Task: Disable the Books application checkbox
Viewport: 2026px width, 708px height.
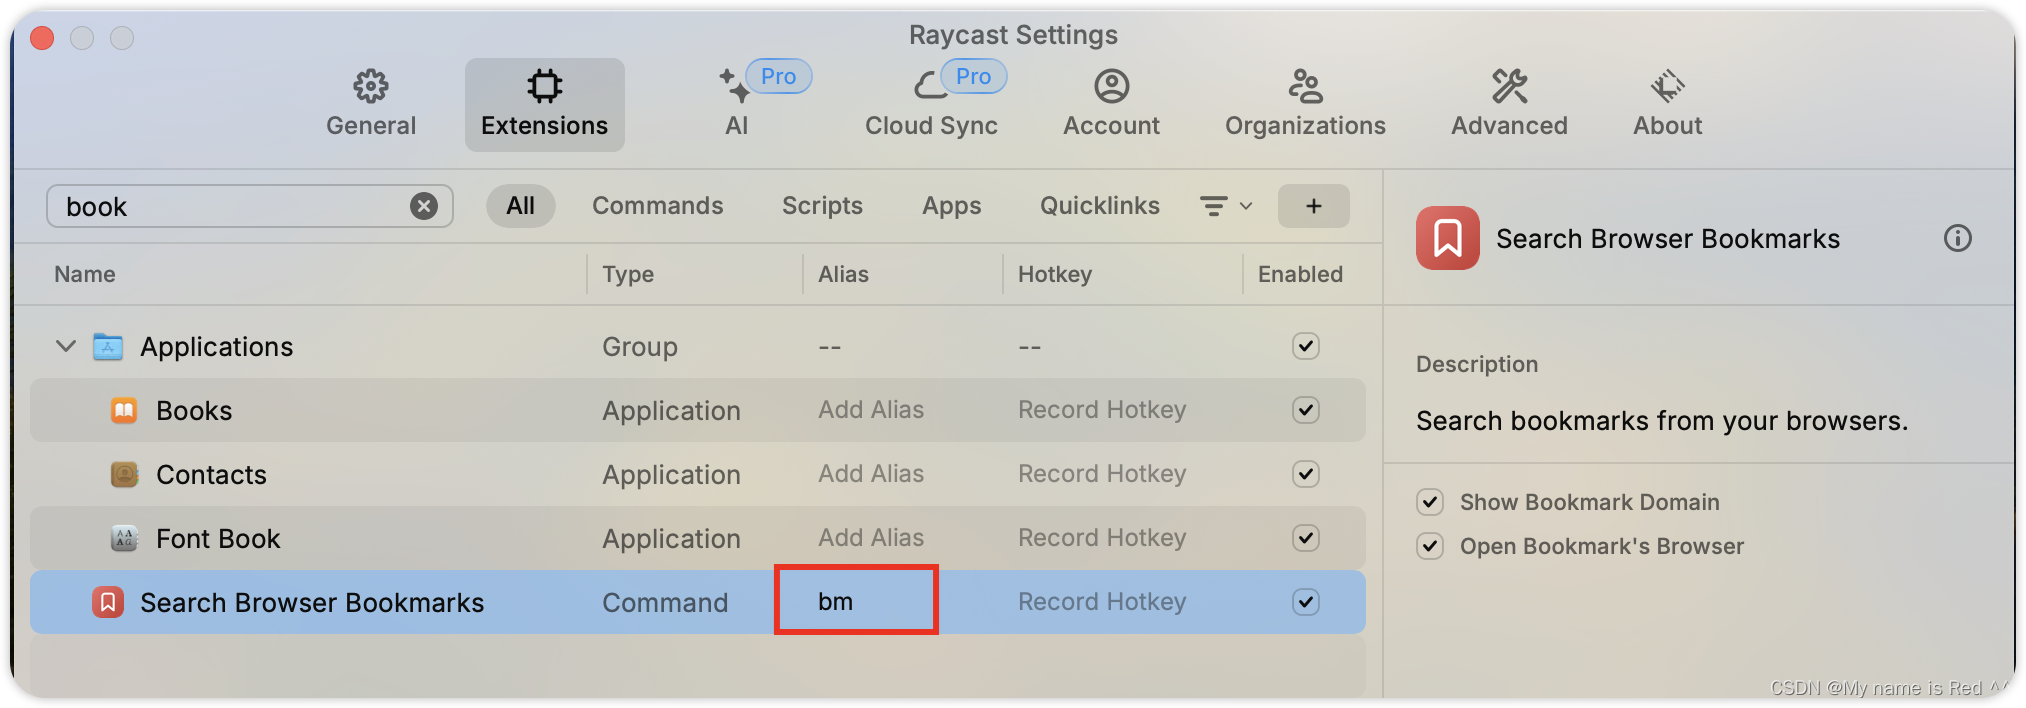Action: tap(1306, 410)
